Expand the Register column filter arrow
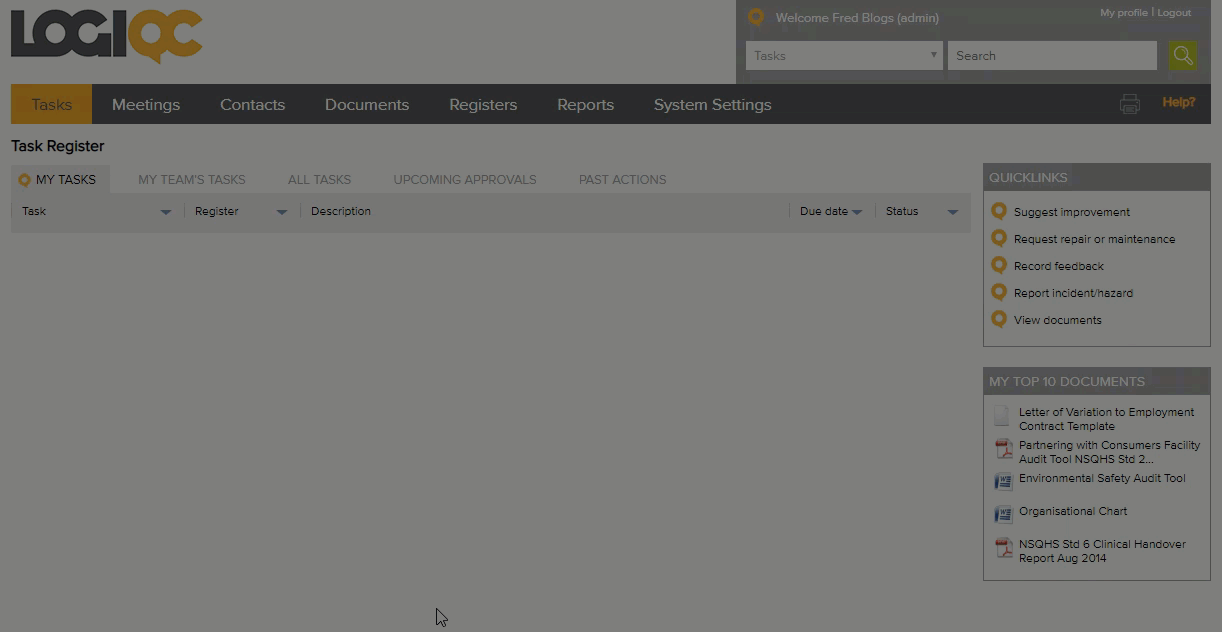 [x=282, y=212]
